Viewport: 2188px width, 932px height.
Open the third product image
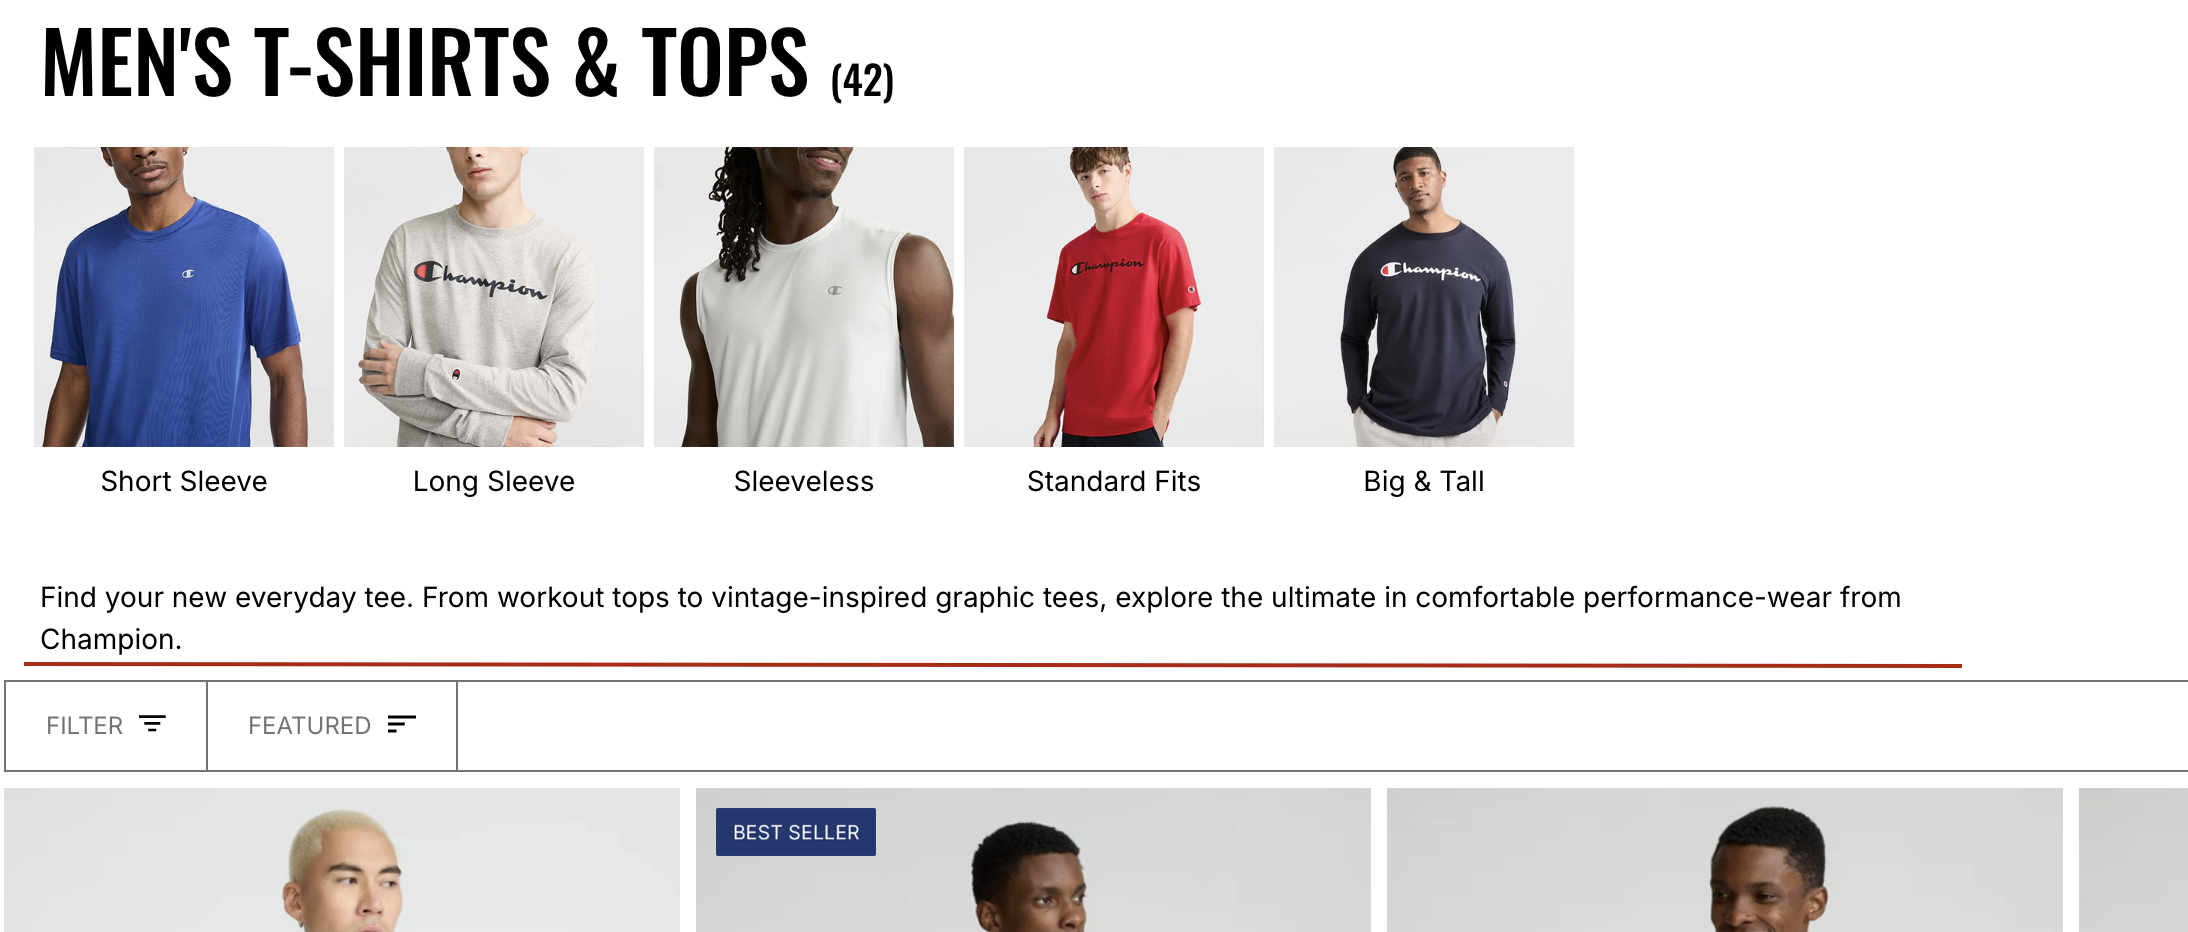tap(1725, 860)
